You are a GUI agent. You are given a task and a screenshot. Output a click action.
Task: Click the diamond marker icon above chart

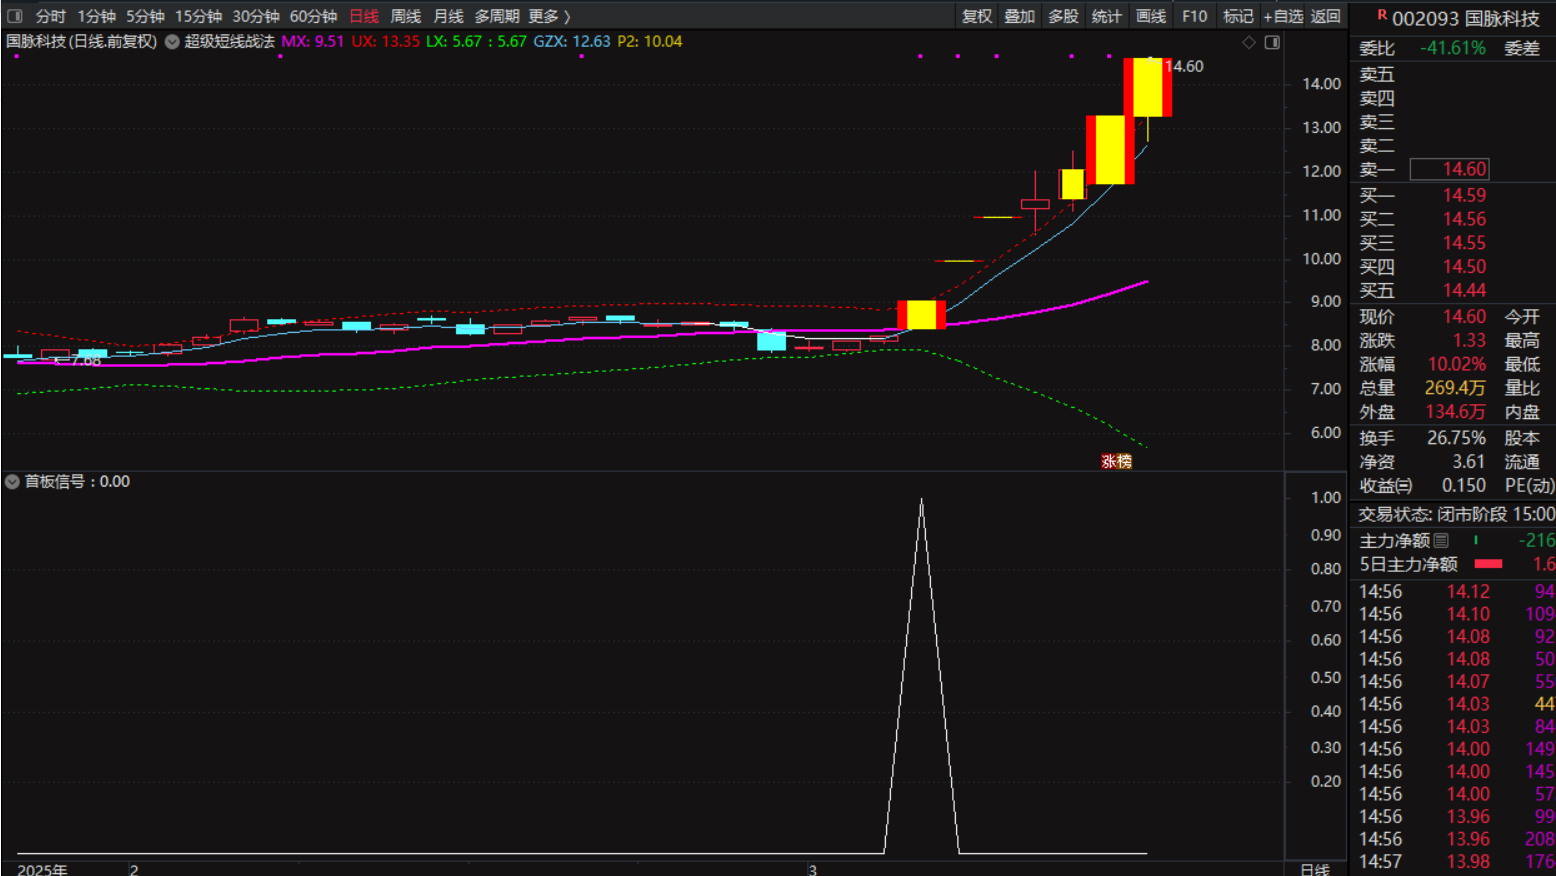1248,42
